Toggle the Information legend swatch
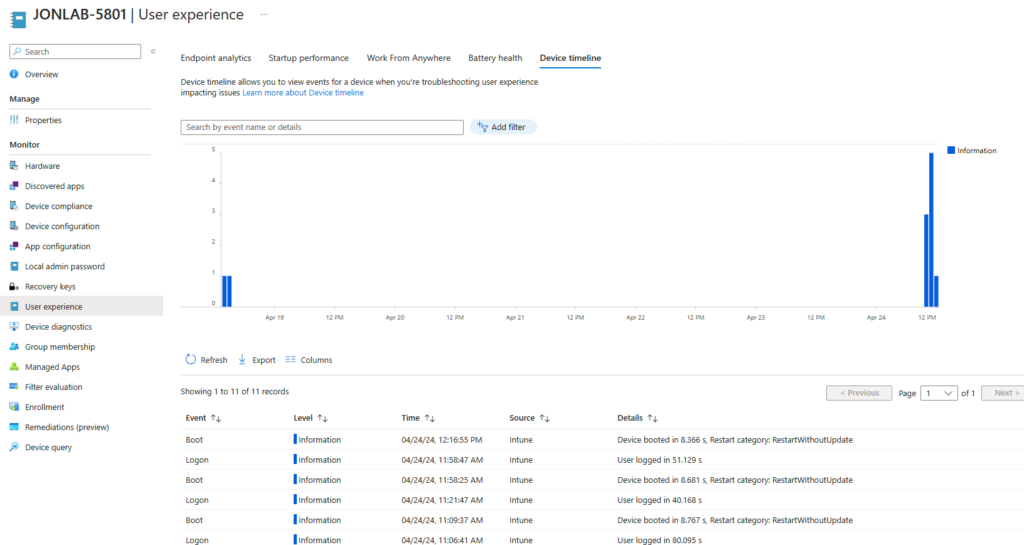This screenshot has height=545, width=1024. tap(951, 150)
